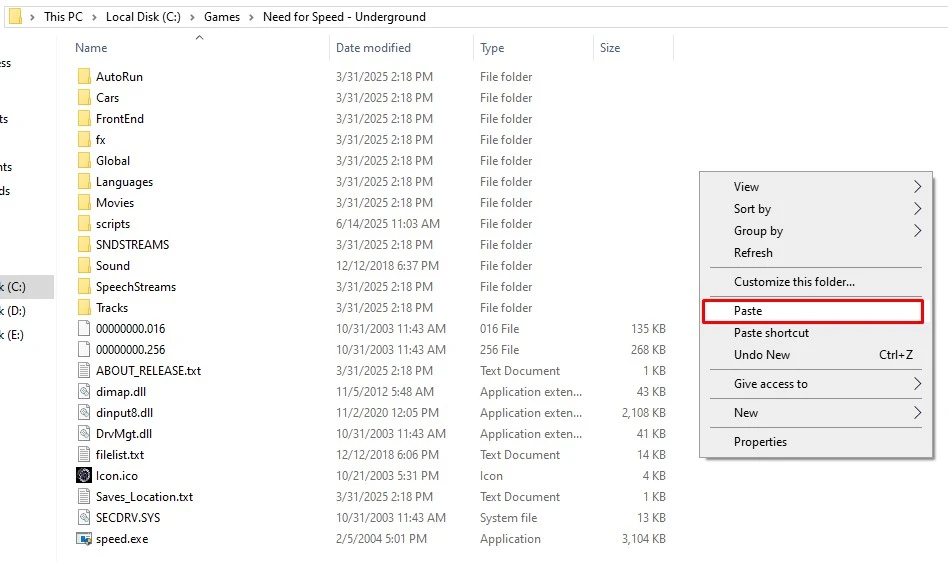This screenshot has height=562, width=948.
Task: Click the dimap.dll file icon
Action: tap(84, 392)
